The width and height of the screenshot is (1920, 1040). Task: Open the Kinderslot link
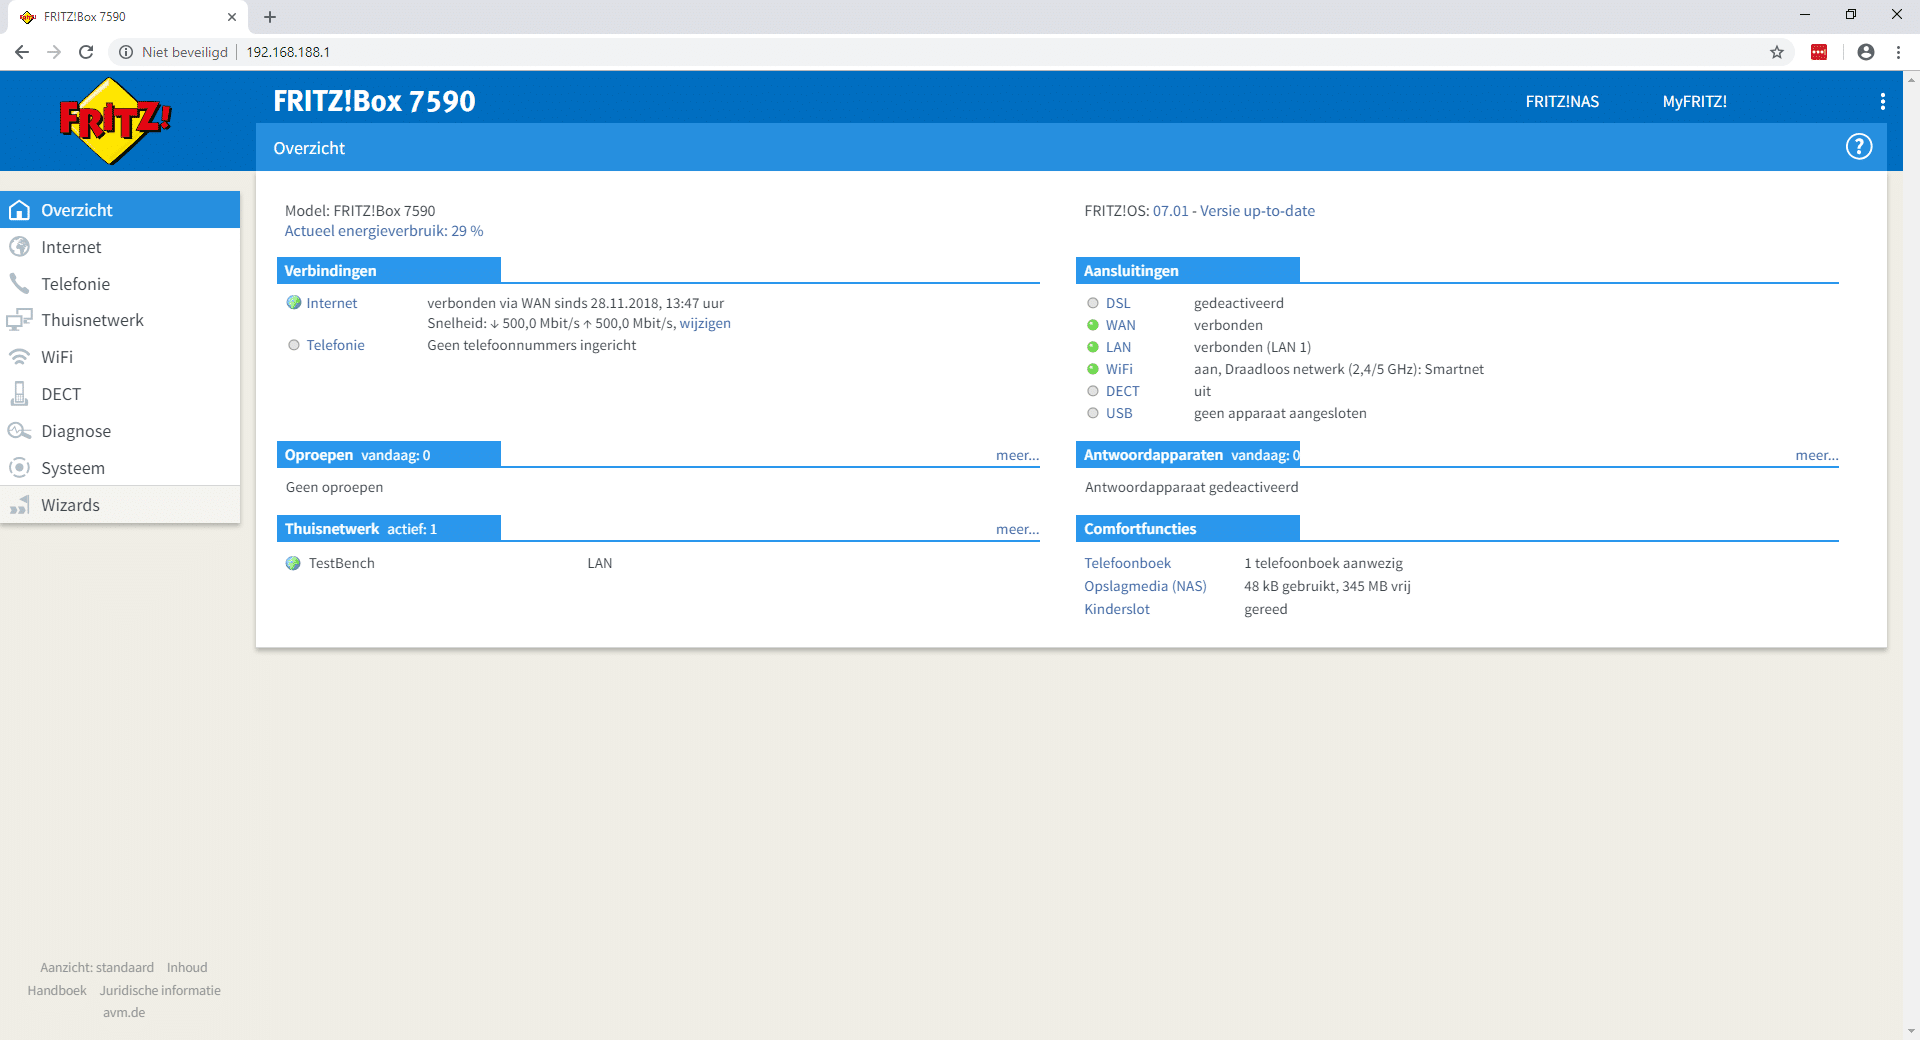[x=1117, y=609]
